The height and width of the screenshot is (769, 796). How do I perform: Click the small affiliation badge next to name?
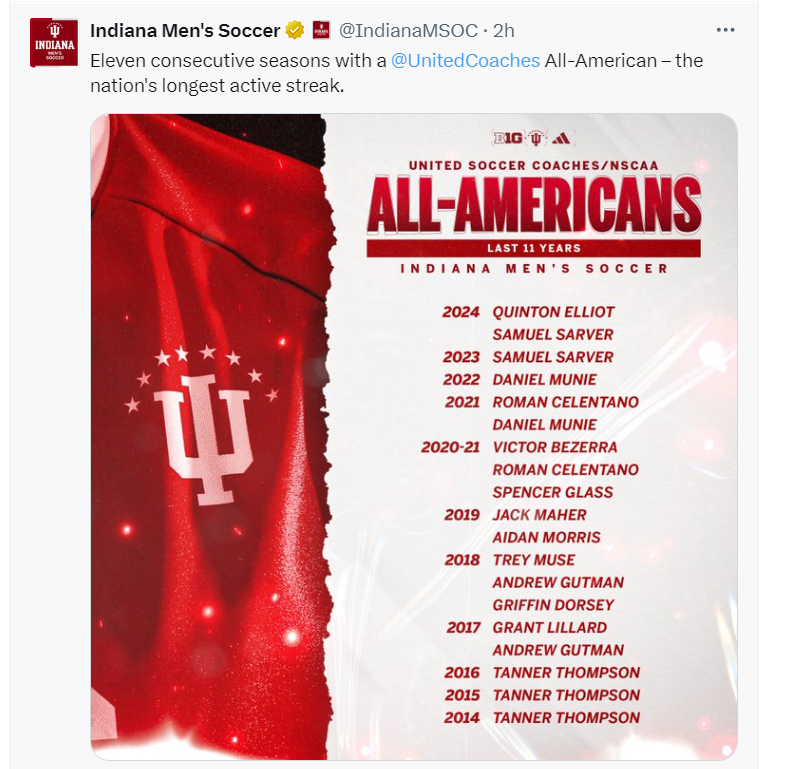321,31
